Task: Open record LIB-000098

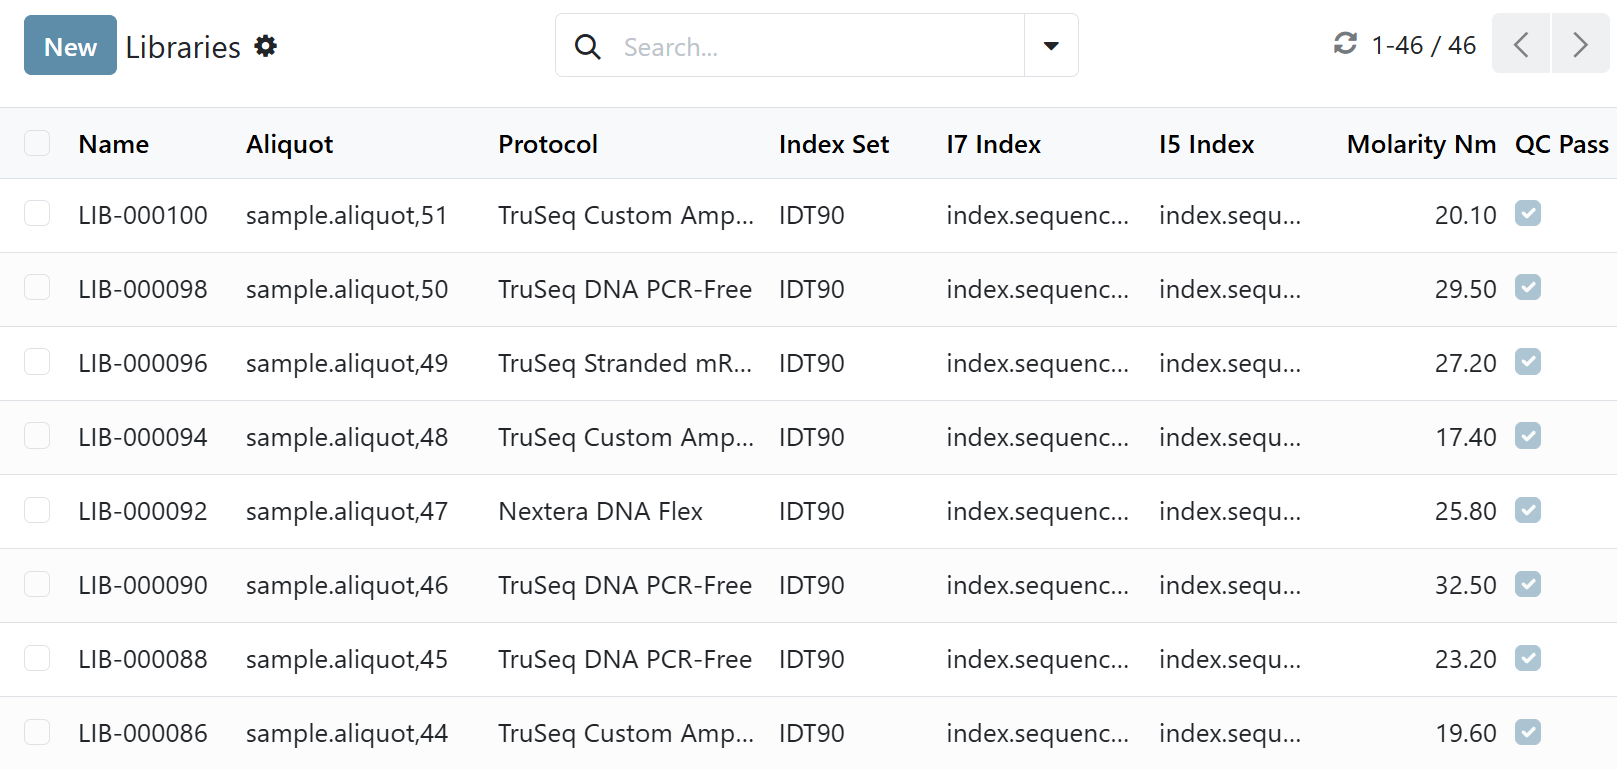Action: [143, 289]
